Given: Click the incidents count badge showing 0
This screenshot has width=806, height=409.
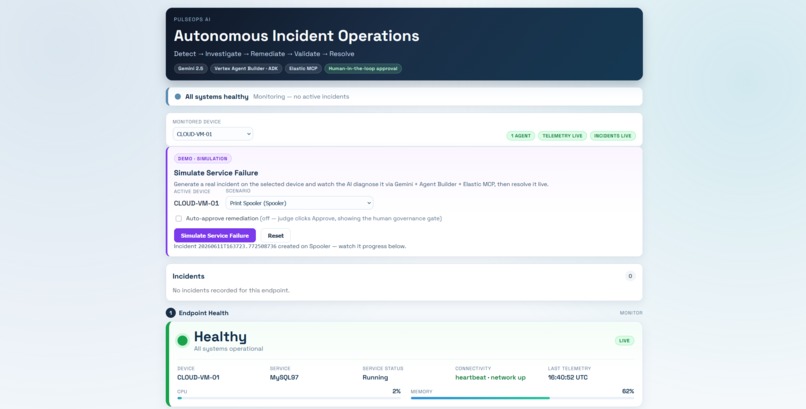Looking at the screenshot, I should (x=630, y=276).
